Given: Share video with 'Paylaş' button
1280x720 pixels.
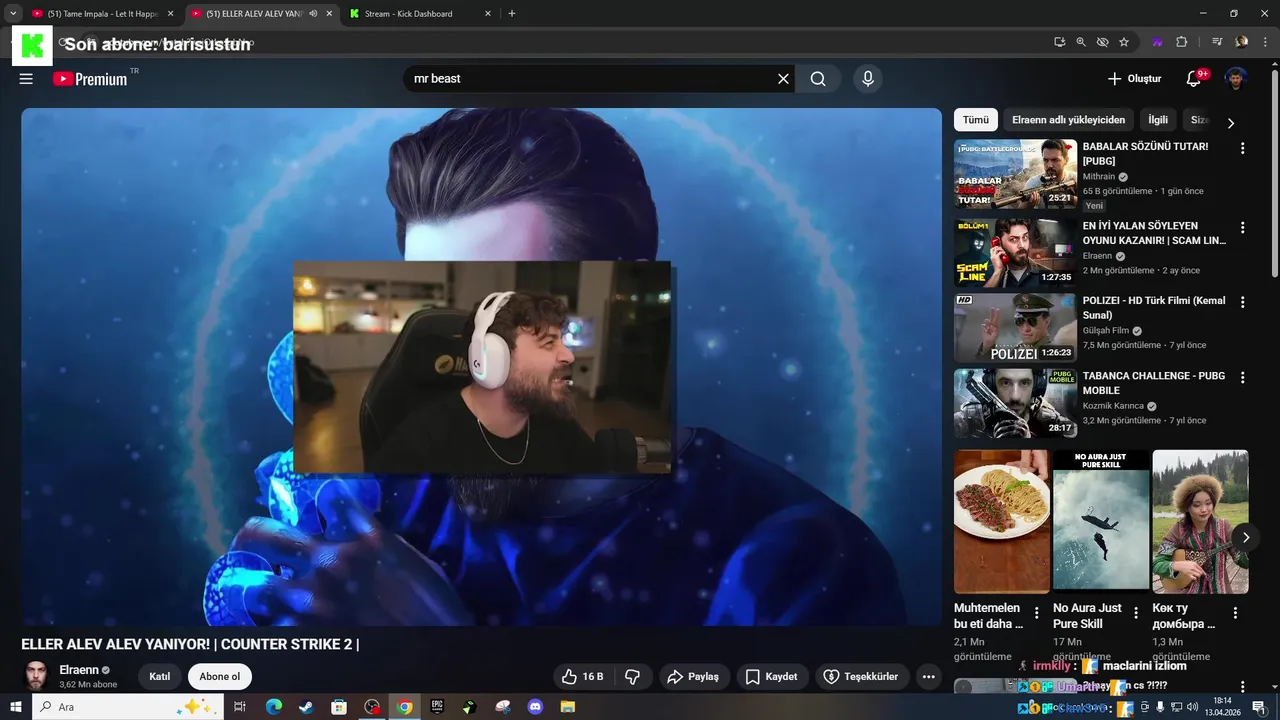Looking at the screenshot, I should click(x=693, y=677).
